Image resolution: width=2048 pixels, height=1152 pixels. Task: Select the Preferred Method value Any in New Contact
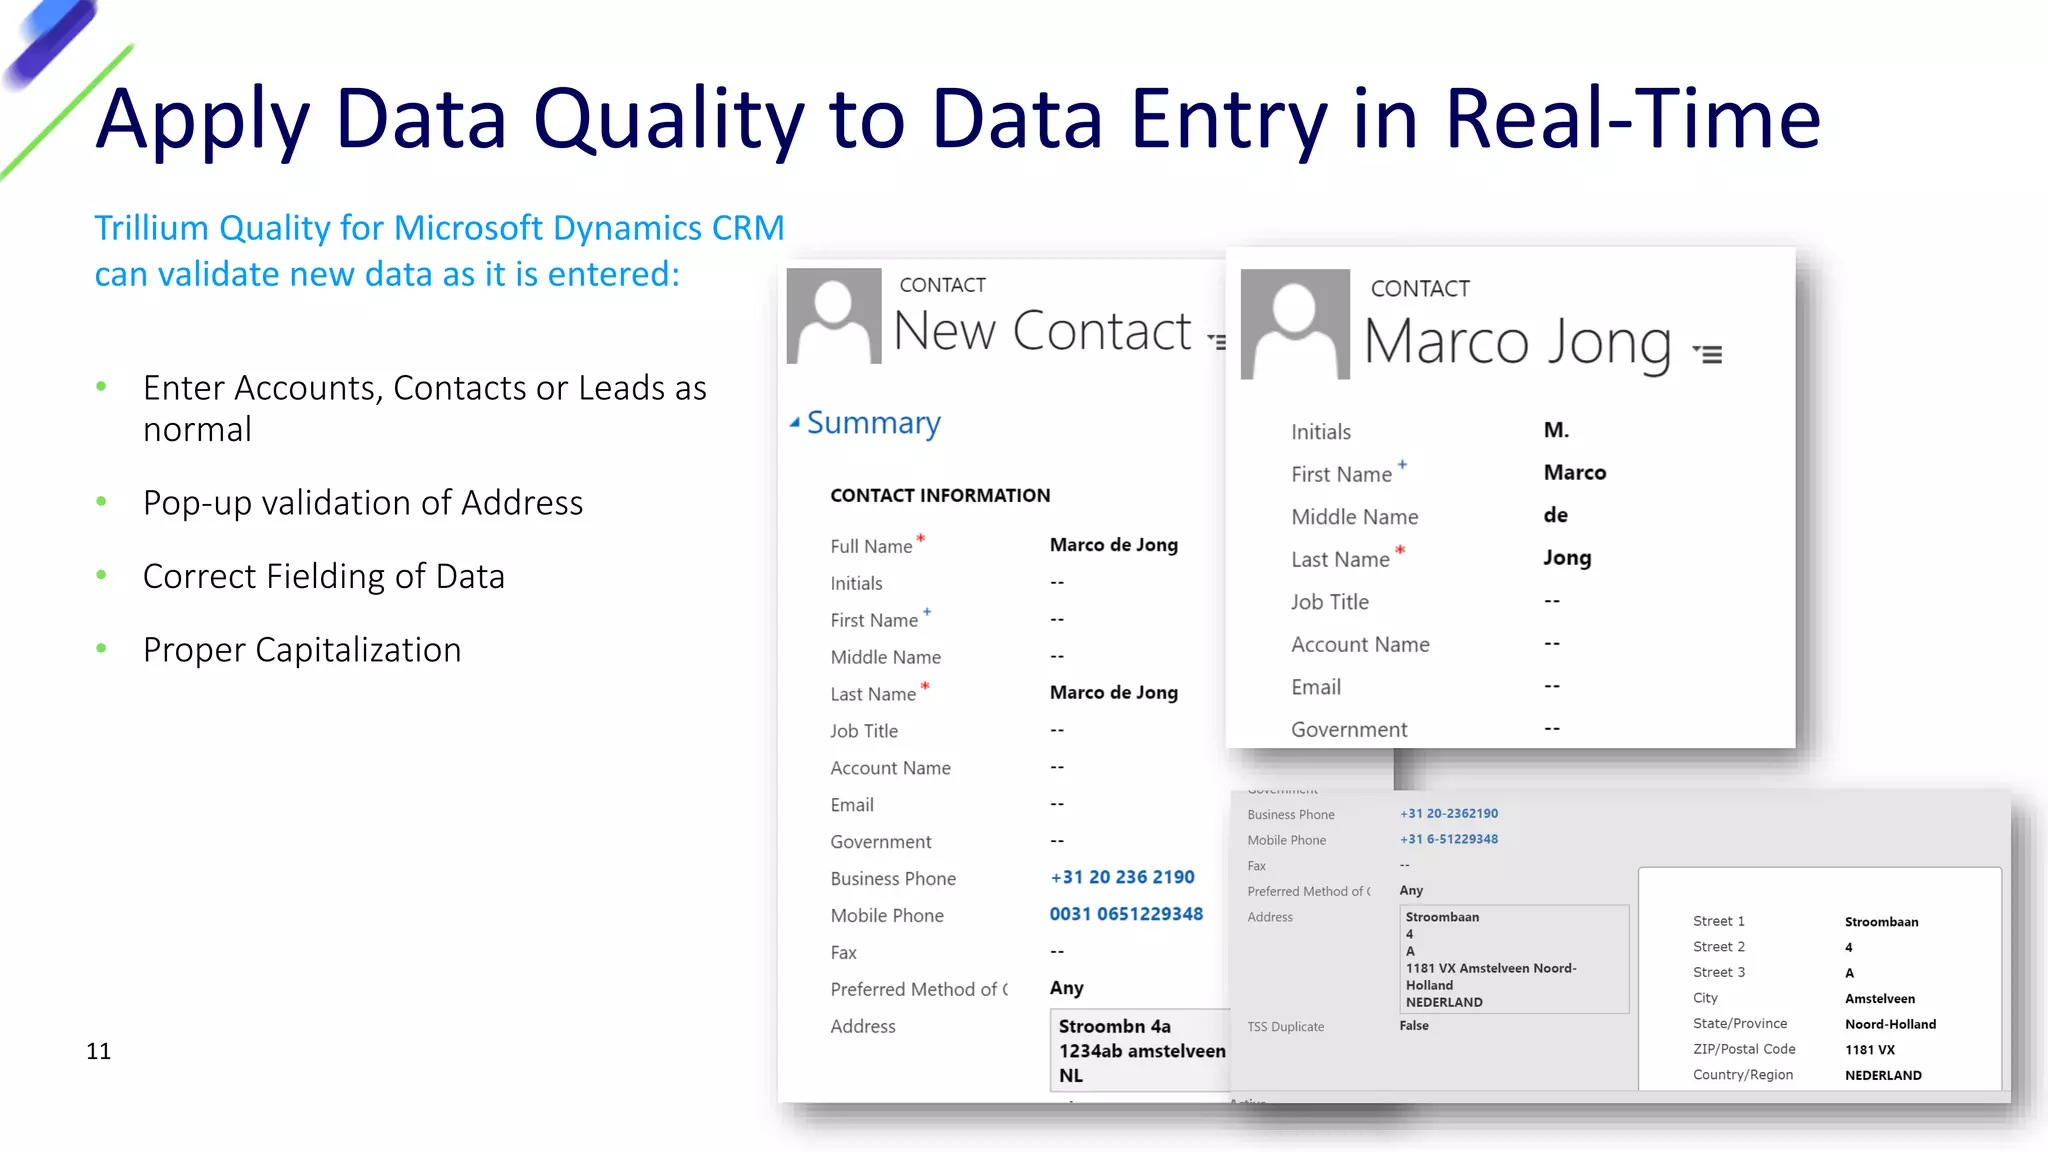[x=1066, y=988]
